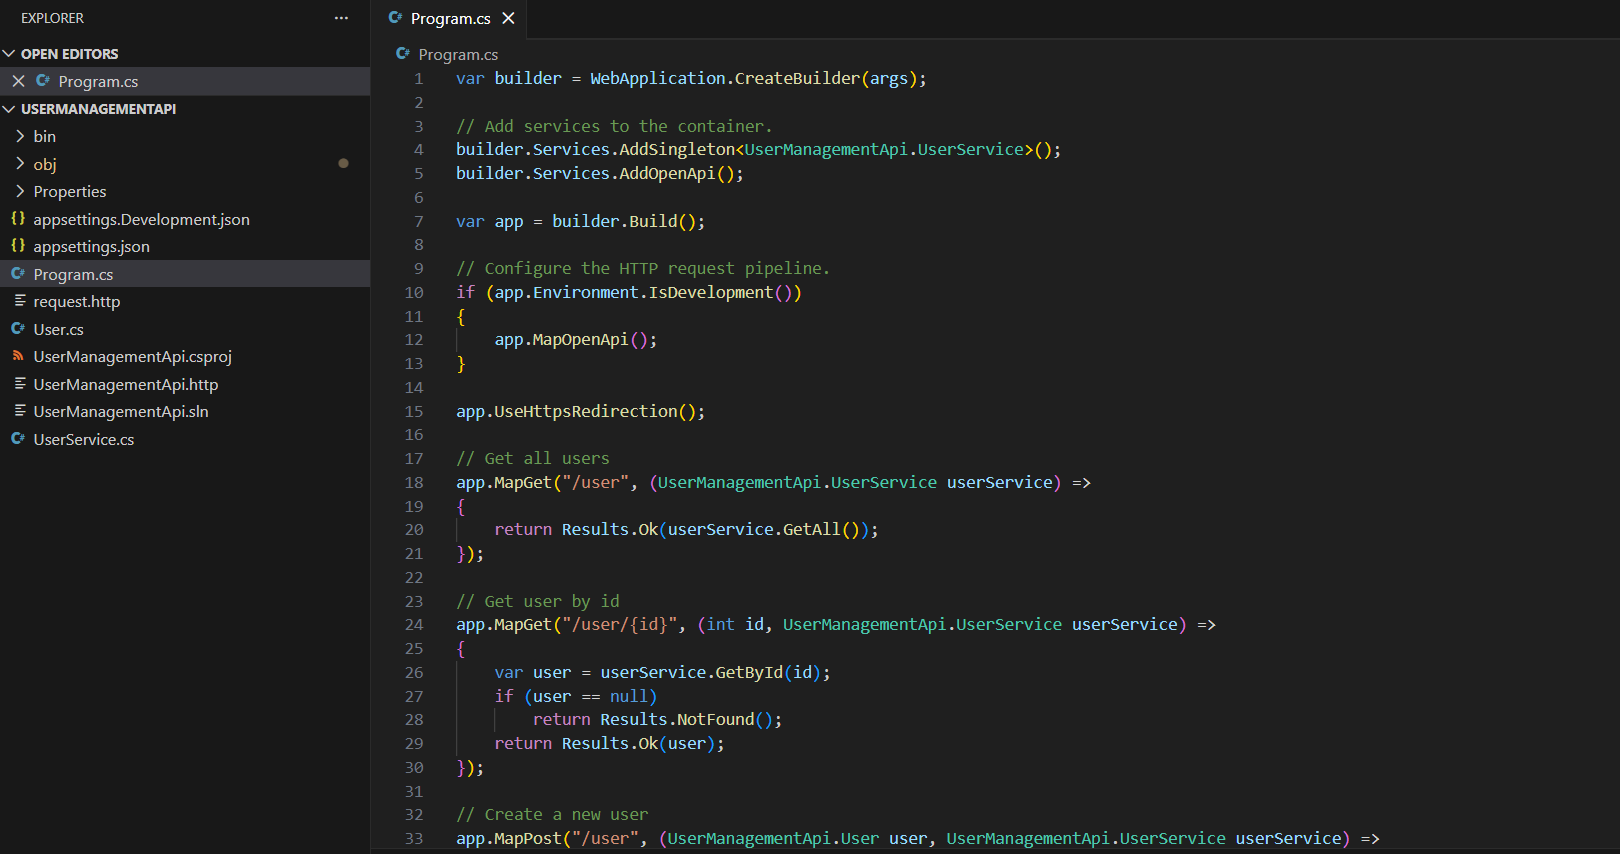Click the file icon of UserManagementApi.sln
The height and width of the screenshot is (854, 1620).
19,411
